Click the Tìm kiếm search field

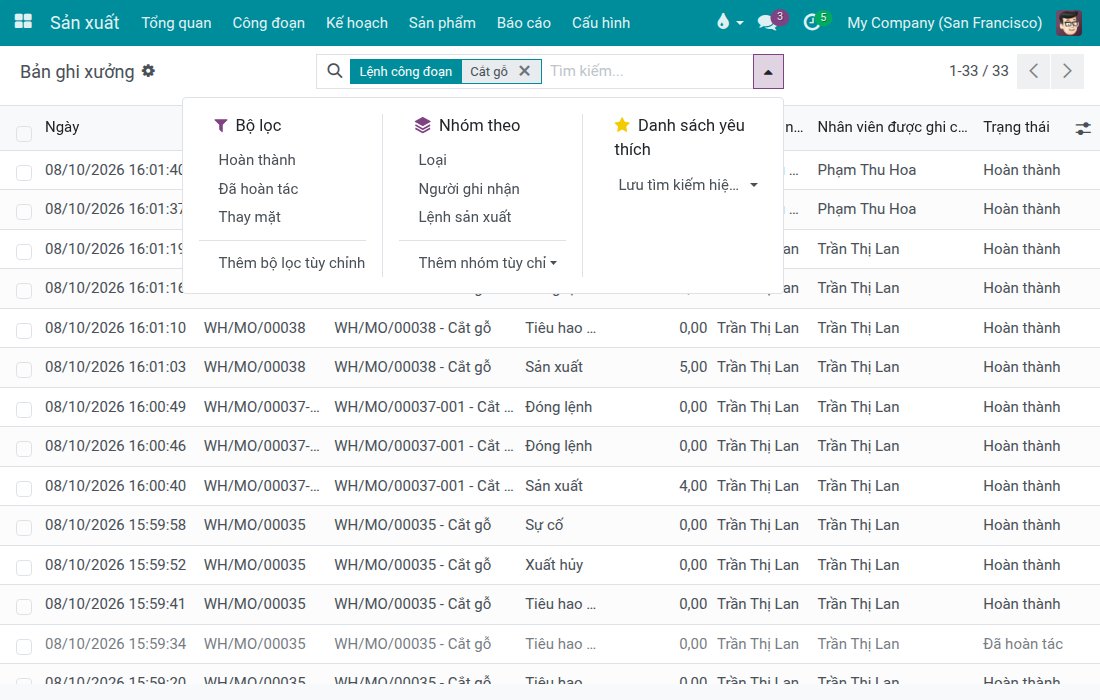pyautogui.click(x=645, y=71)
